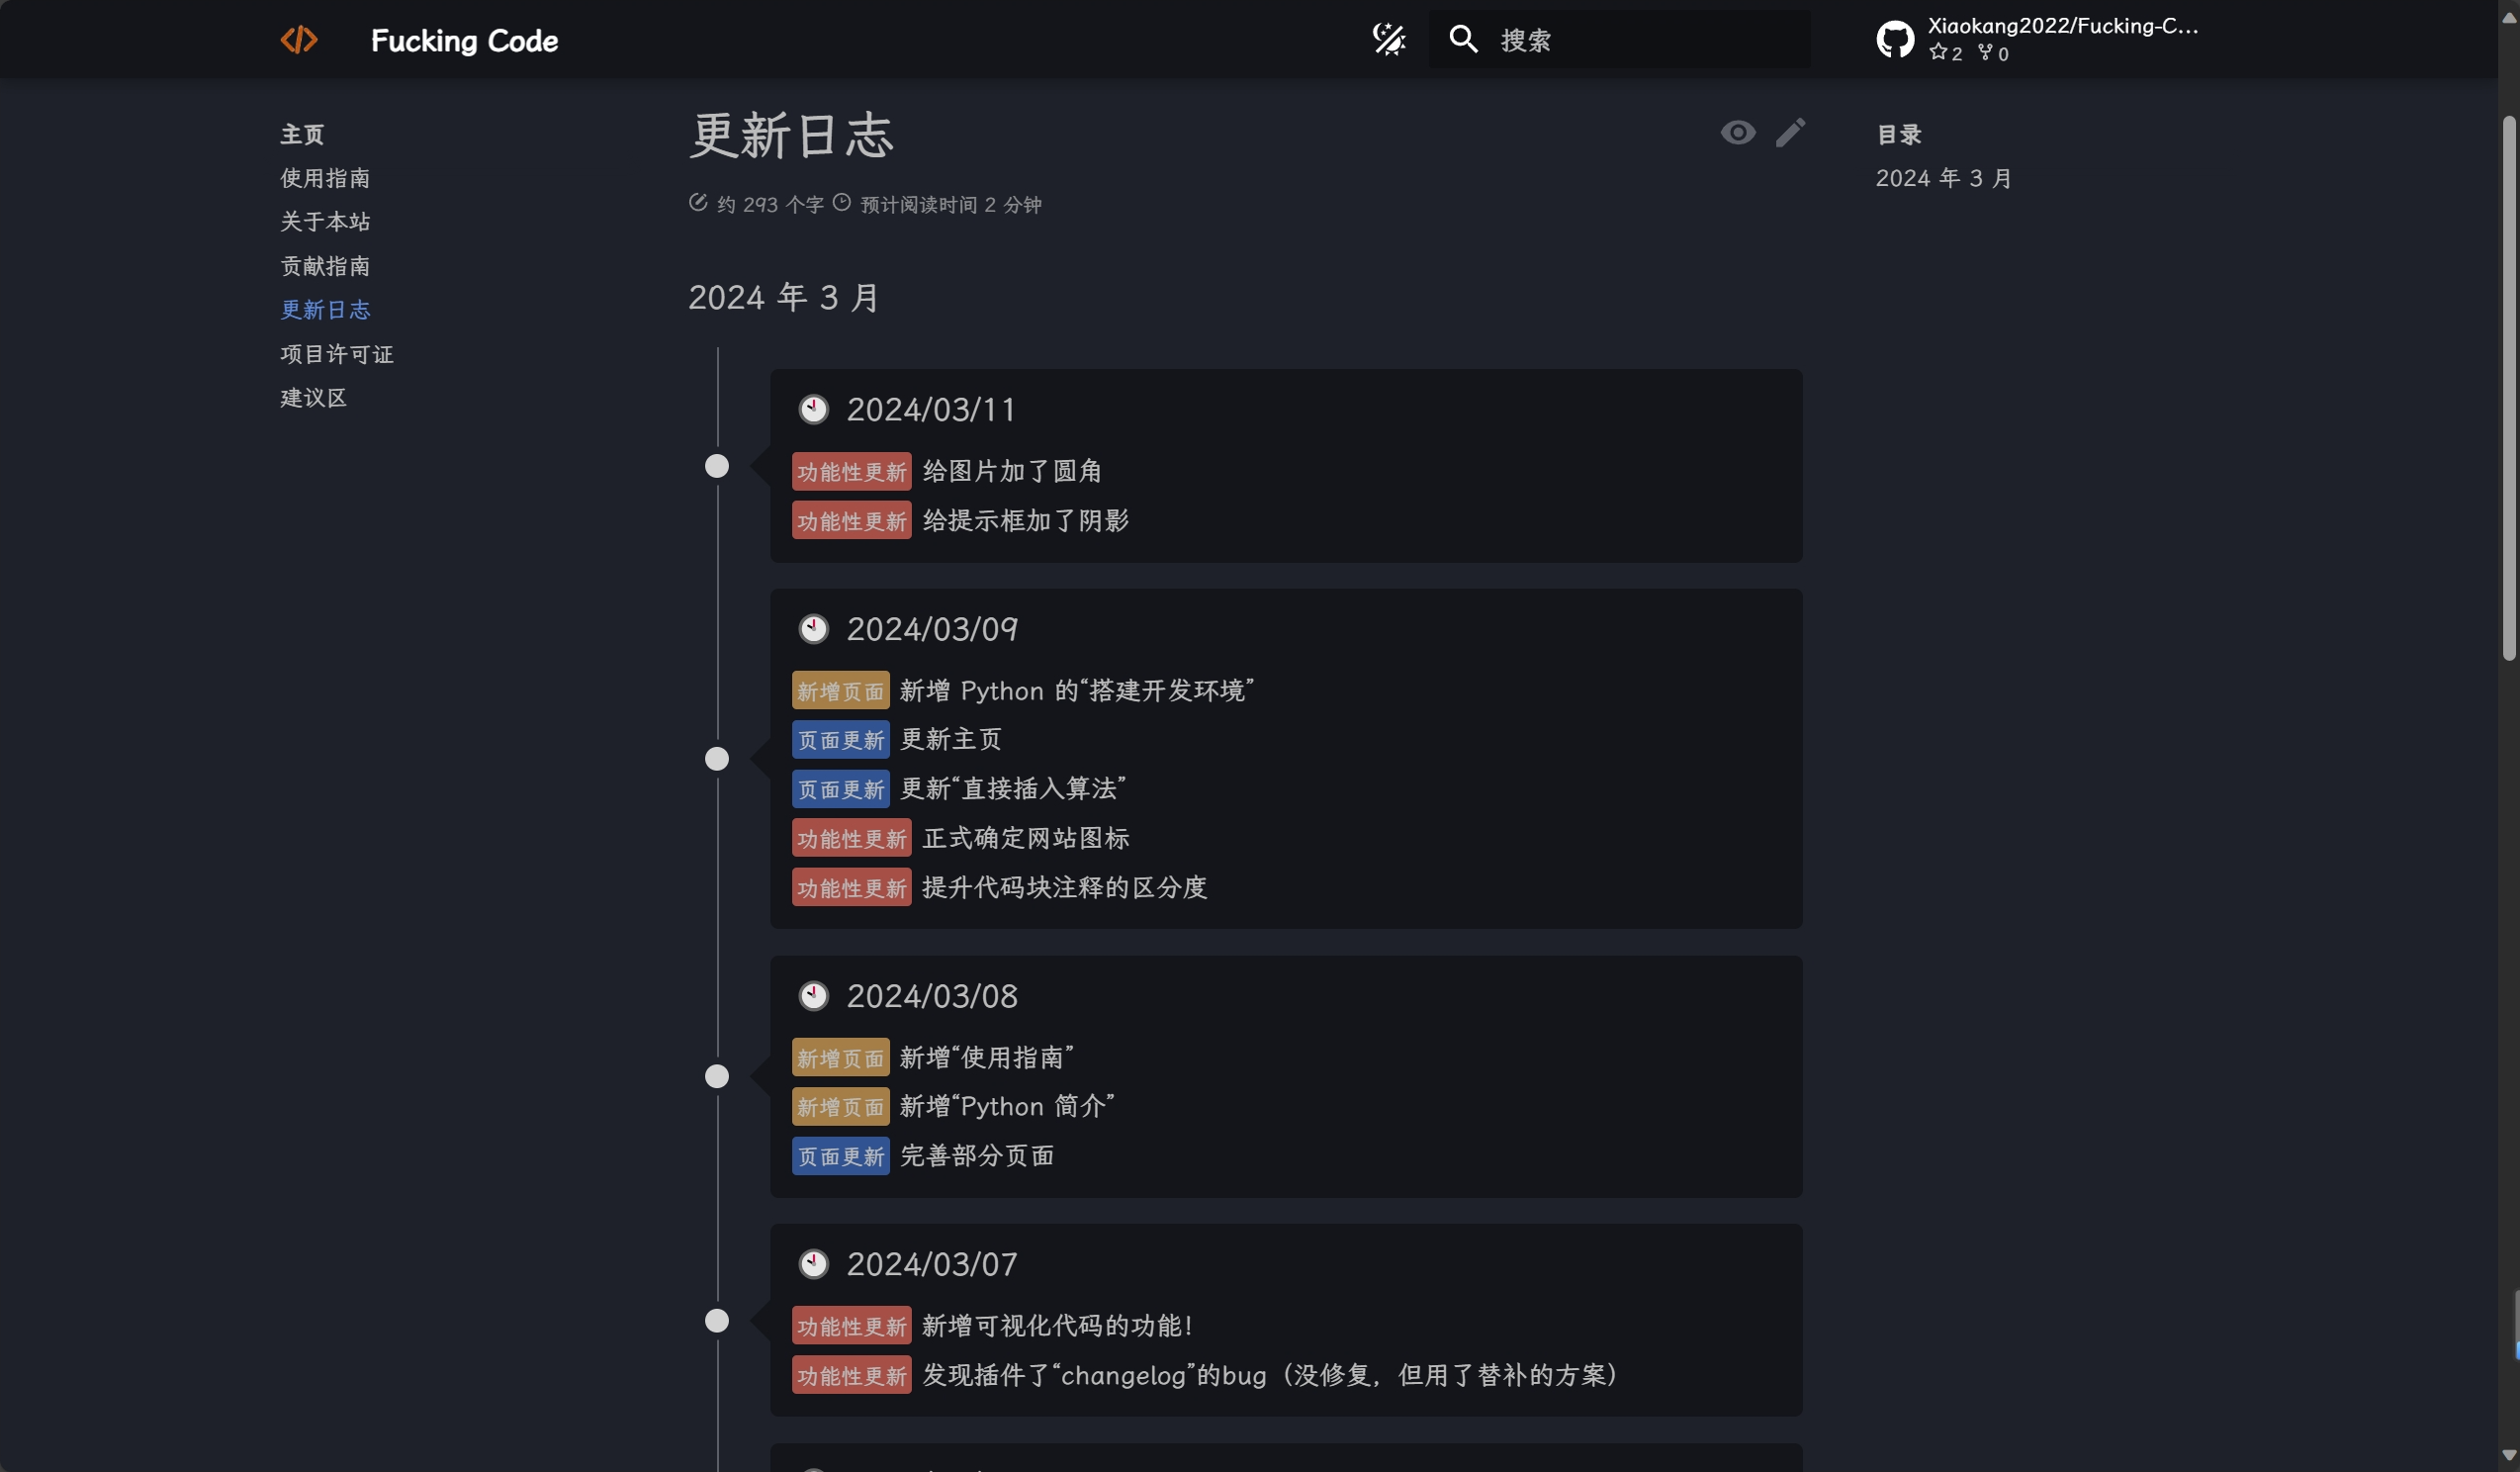Click the clock icon beside 2024/03/08
Image resolution: width=2520 pixels, height=1472 pixels.
[x=813, y=996]
